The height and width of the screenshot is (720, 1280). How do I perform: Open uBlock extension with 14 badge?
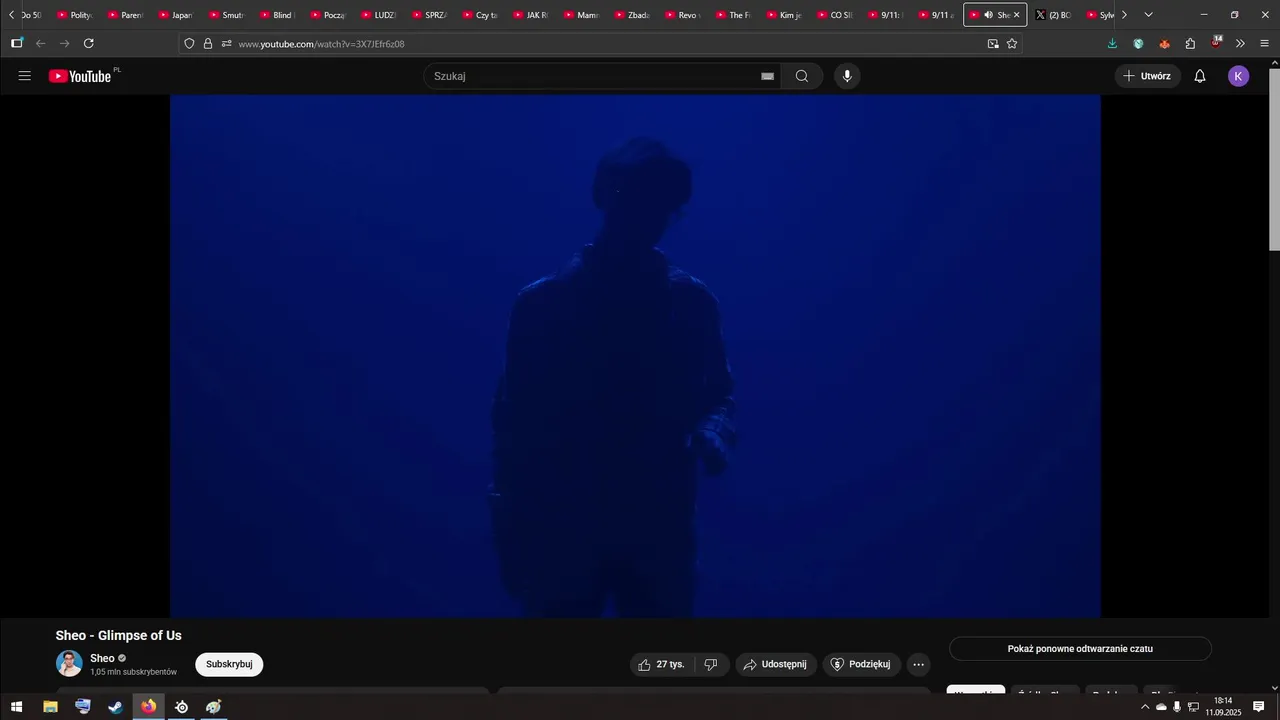point(1216,42)
